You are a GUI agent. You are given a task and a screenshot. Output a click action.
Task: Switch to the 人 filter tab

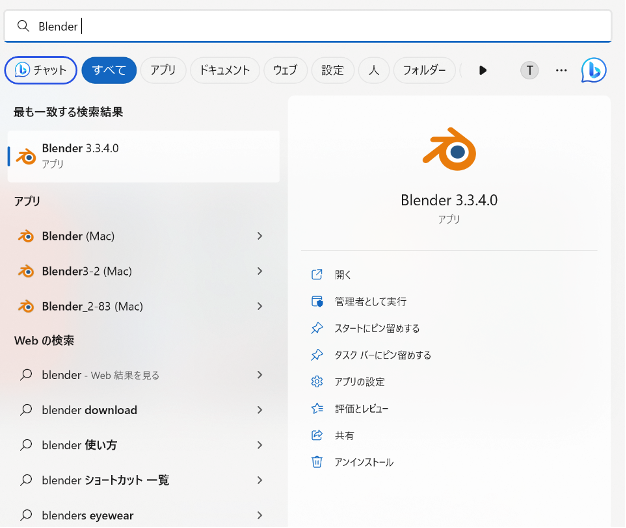[x=374, y=70]
